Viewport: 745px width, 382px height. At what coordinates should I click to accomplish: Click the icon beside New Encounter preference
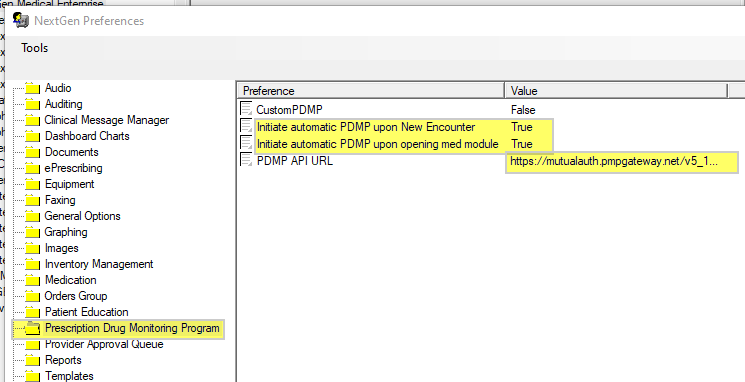(x=246, y=126)
